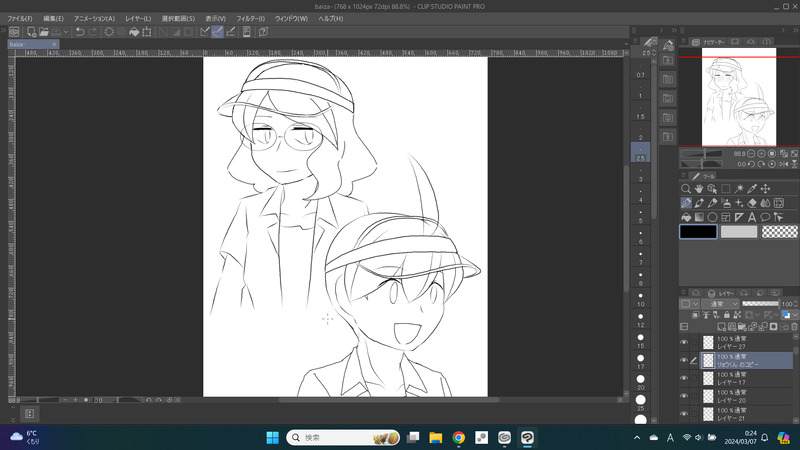Select the Zoom magnifier tool
This screenshot has height=450, width=800.
686,189
